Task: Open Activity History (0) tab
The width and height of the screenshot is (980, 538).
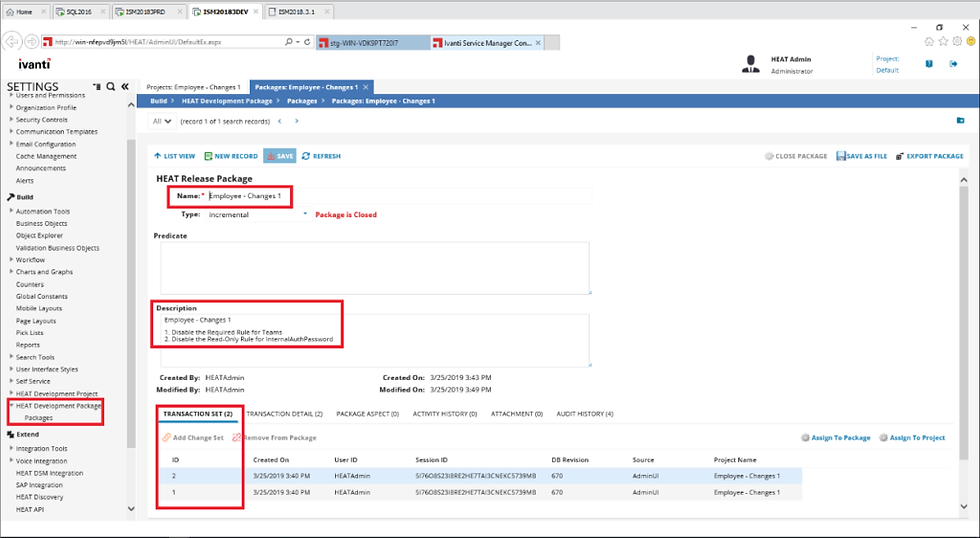Action: point(445,414)
